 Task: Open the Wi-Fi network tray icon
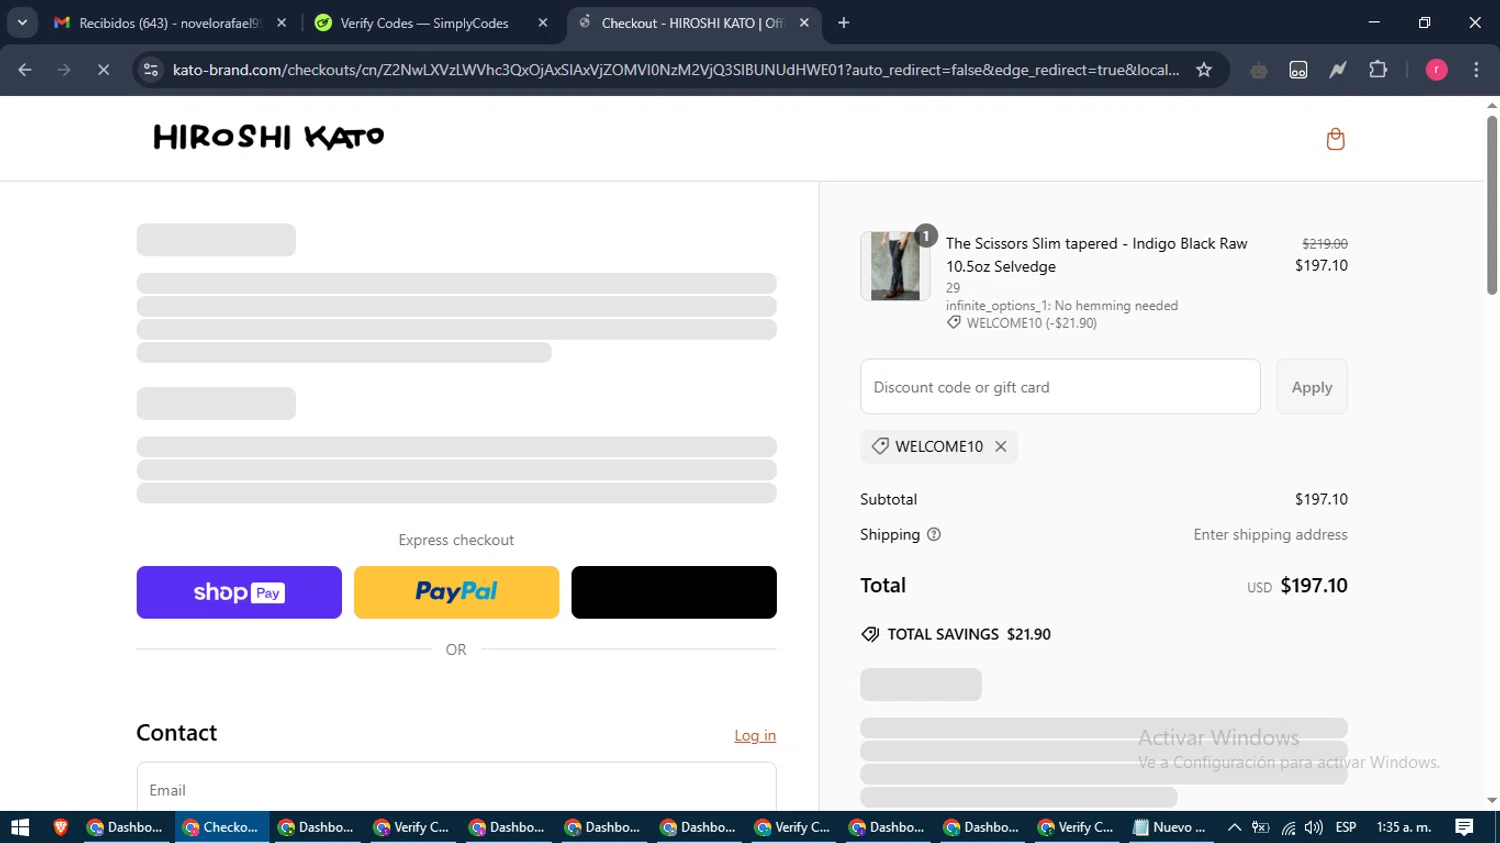[1288, 828]
